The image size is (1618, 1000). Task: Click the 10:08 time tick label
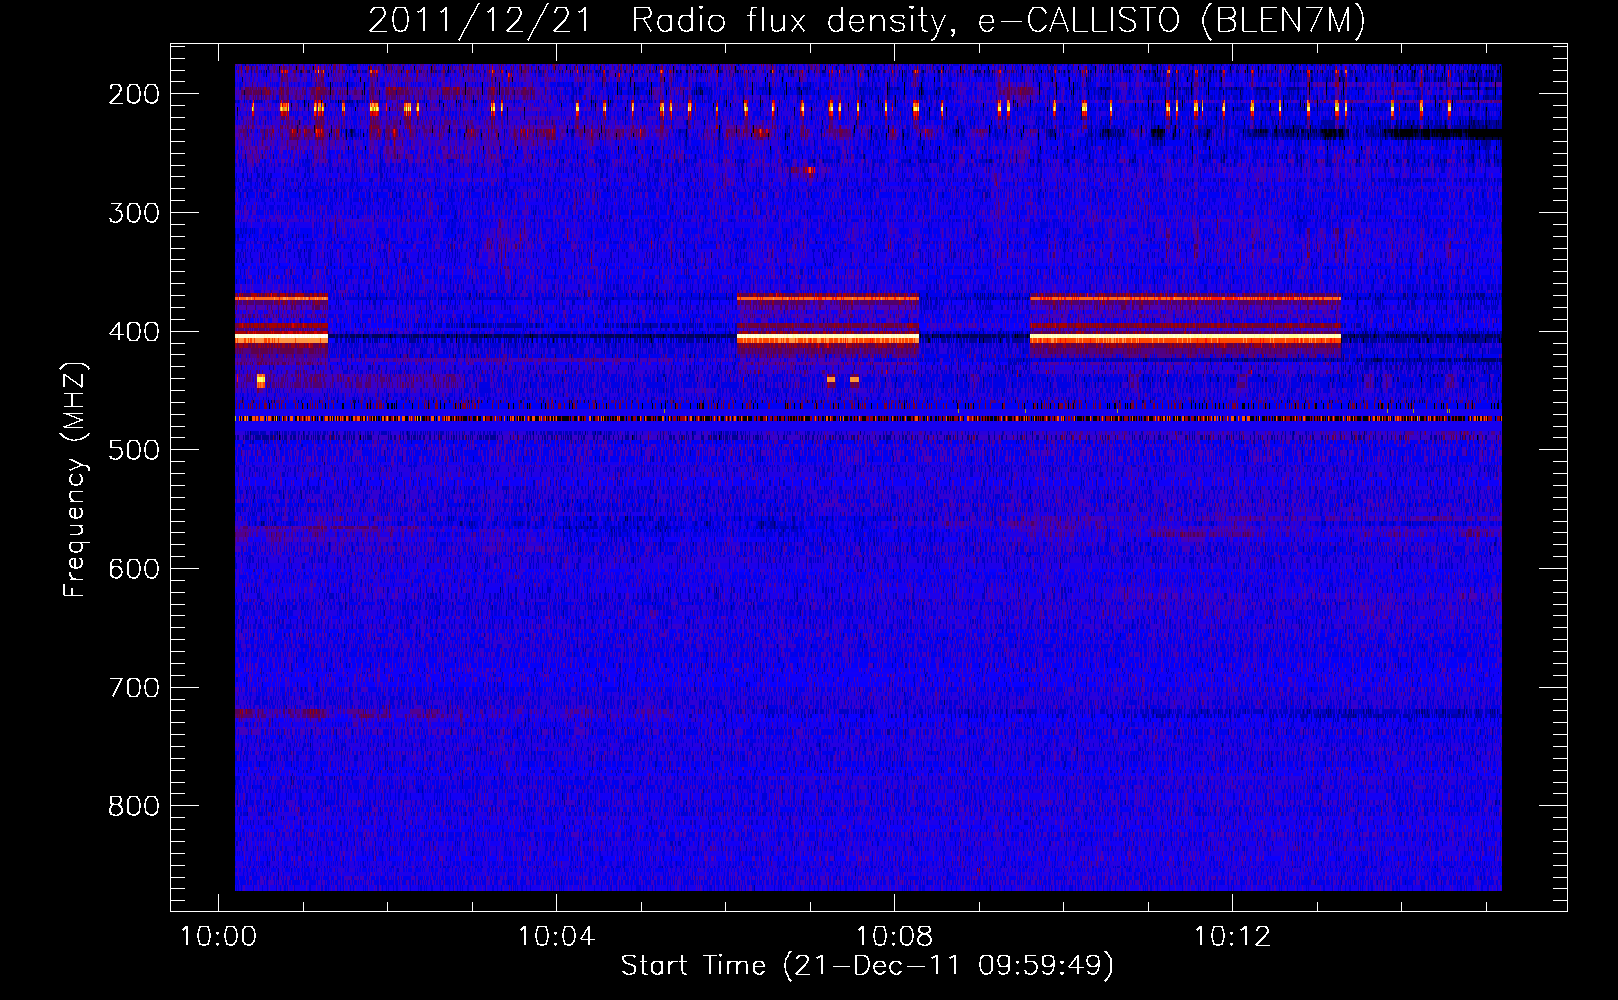click(x=894, y=937)
